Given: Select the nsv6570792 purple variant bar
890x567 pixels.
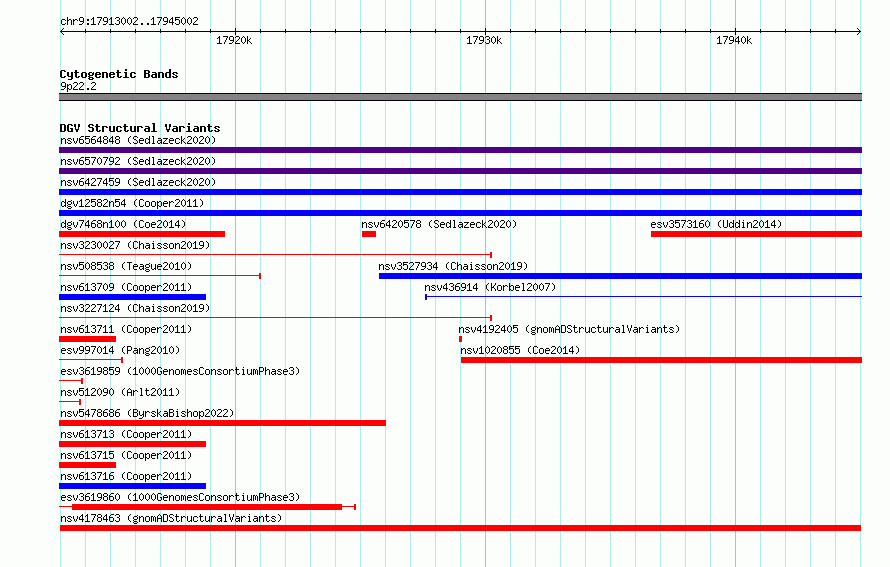Looking at the screenshot, I should [460, 171].
